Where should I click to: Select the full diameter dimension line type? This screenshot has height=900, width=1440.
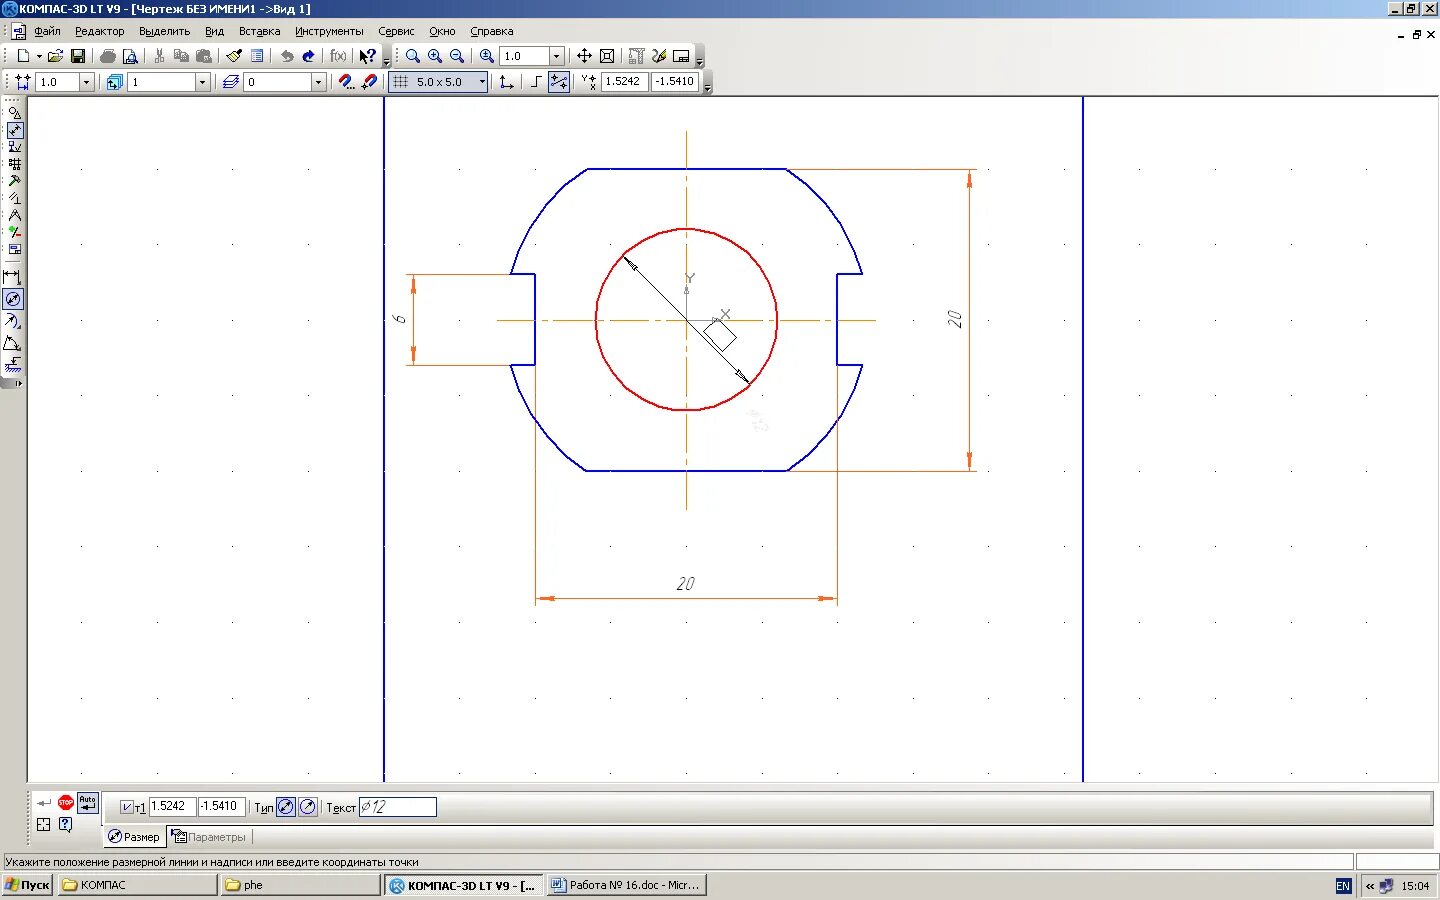286,807
